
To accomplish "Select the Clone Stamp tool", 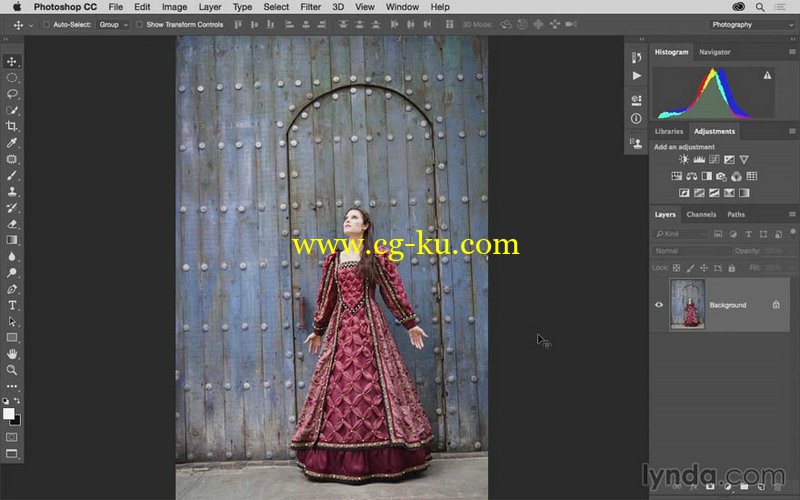I will click(11, 192).
